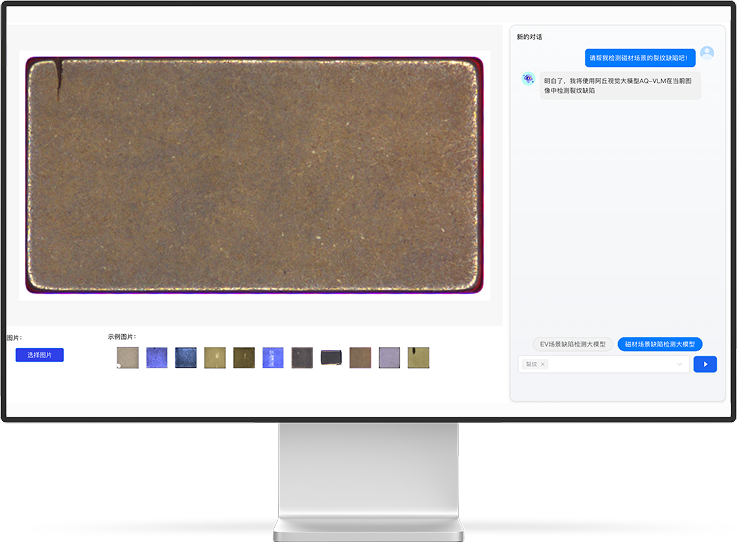Choose the fourth tan sample thumbnail

click(215, 357)
